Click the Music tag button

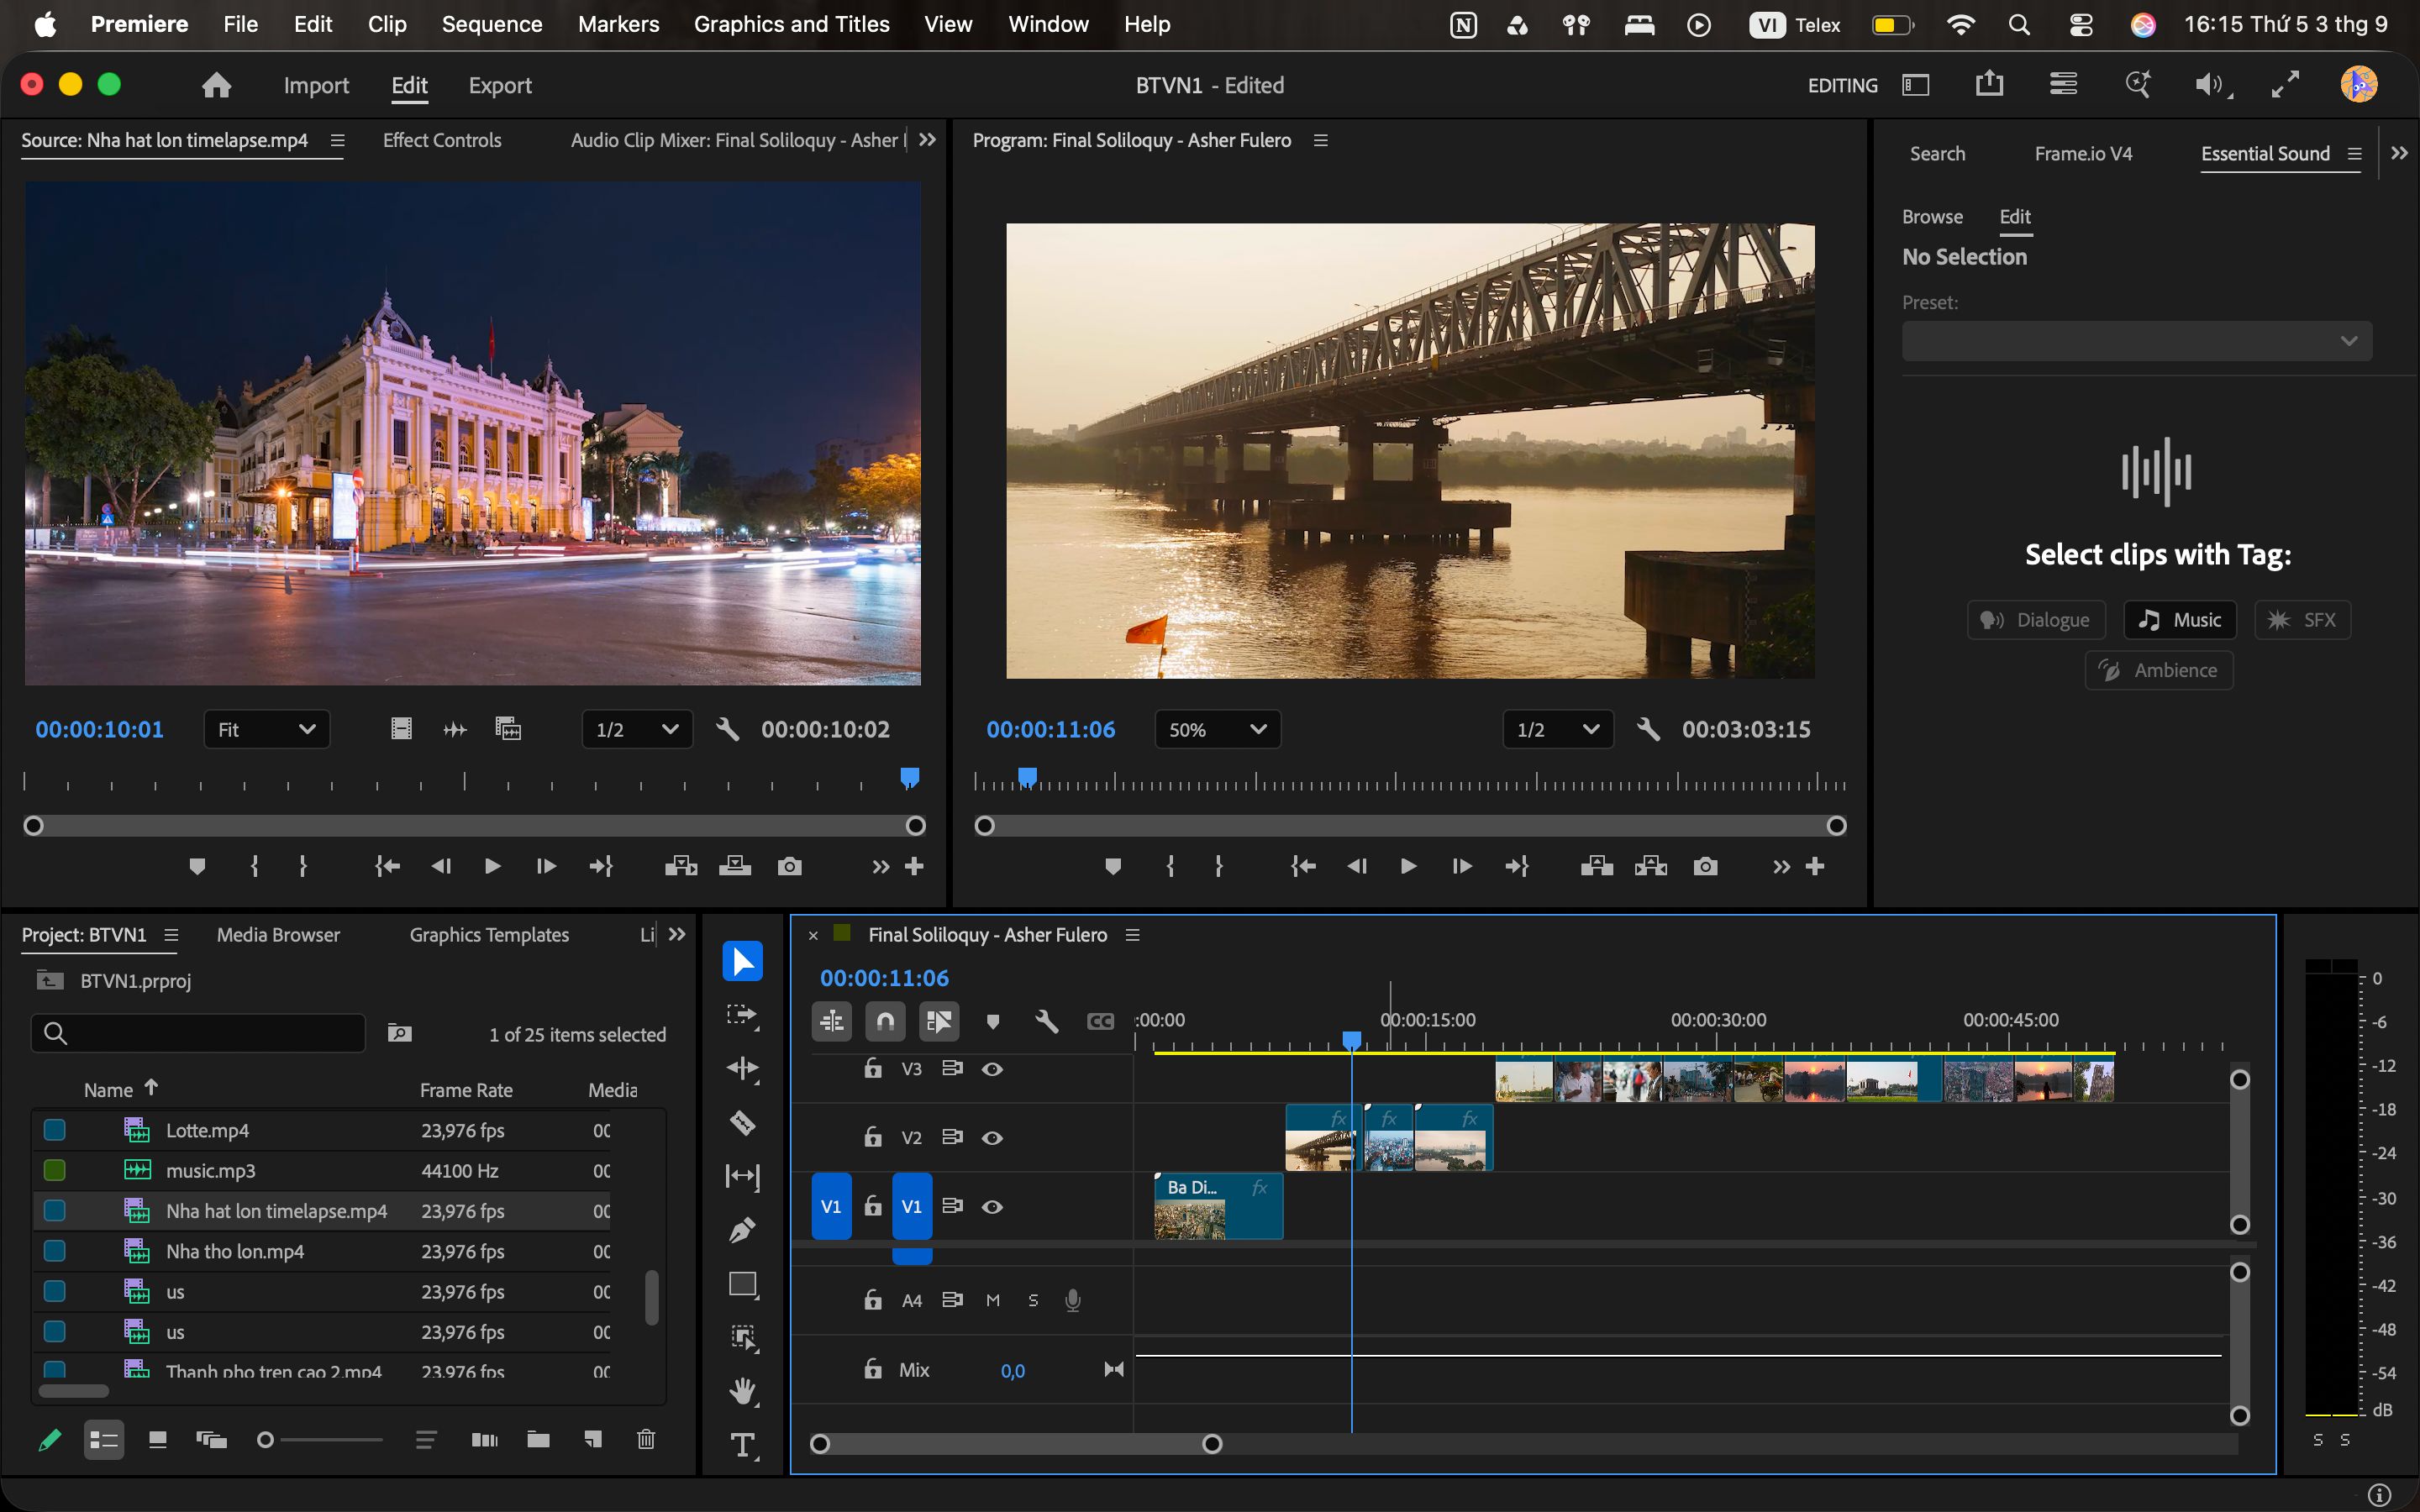2180,620
